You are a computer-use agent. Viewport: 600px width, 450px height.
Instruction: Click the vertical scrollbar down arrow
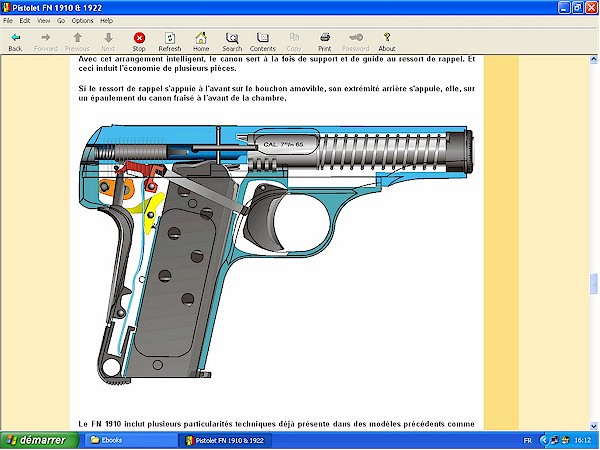point(593,424)
